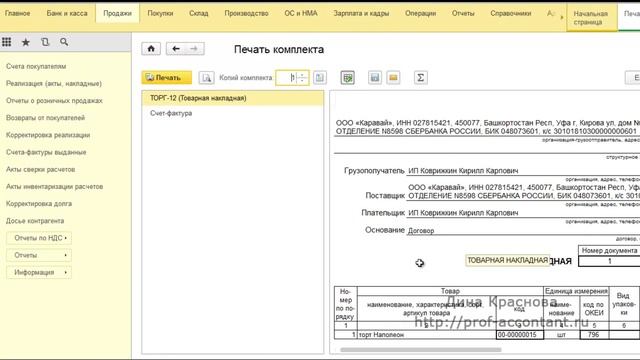Select ТОРГ-12 (Товарная накладная) in list

pos(233,98)
